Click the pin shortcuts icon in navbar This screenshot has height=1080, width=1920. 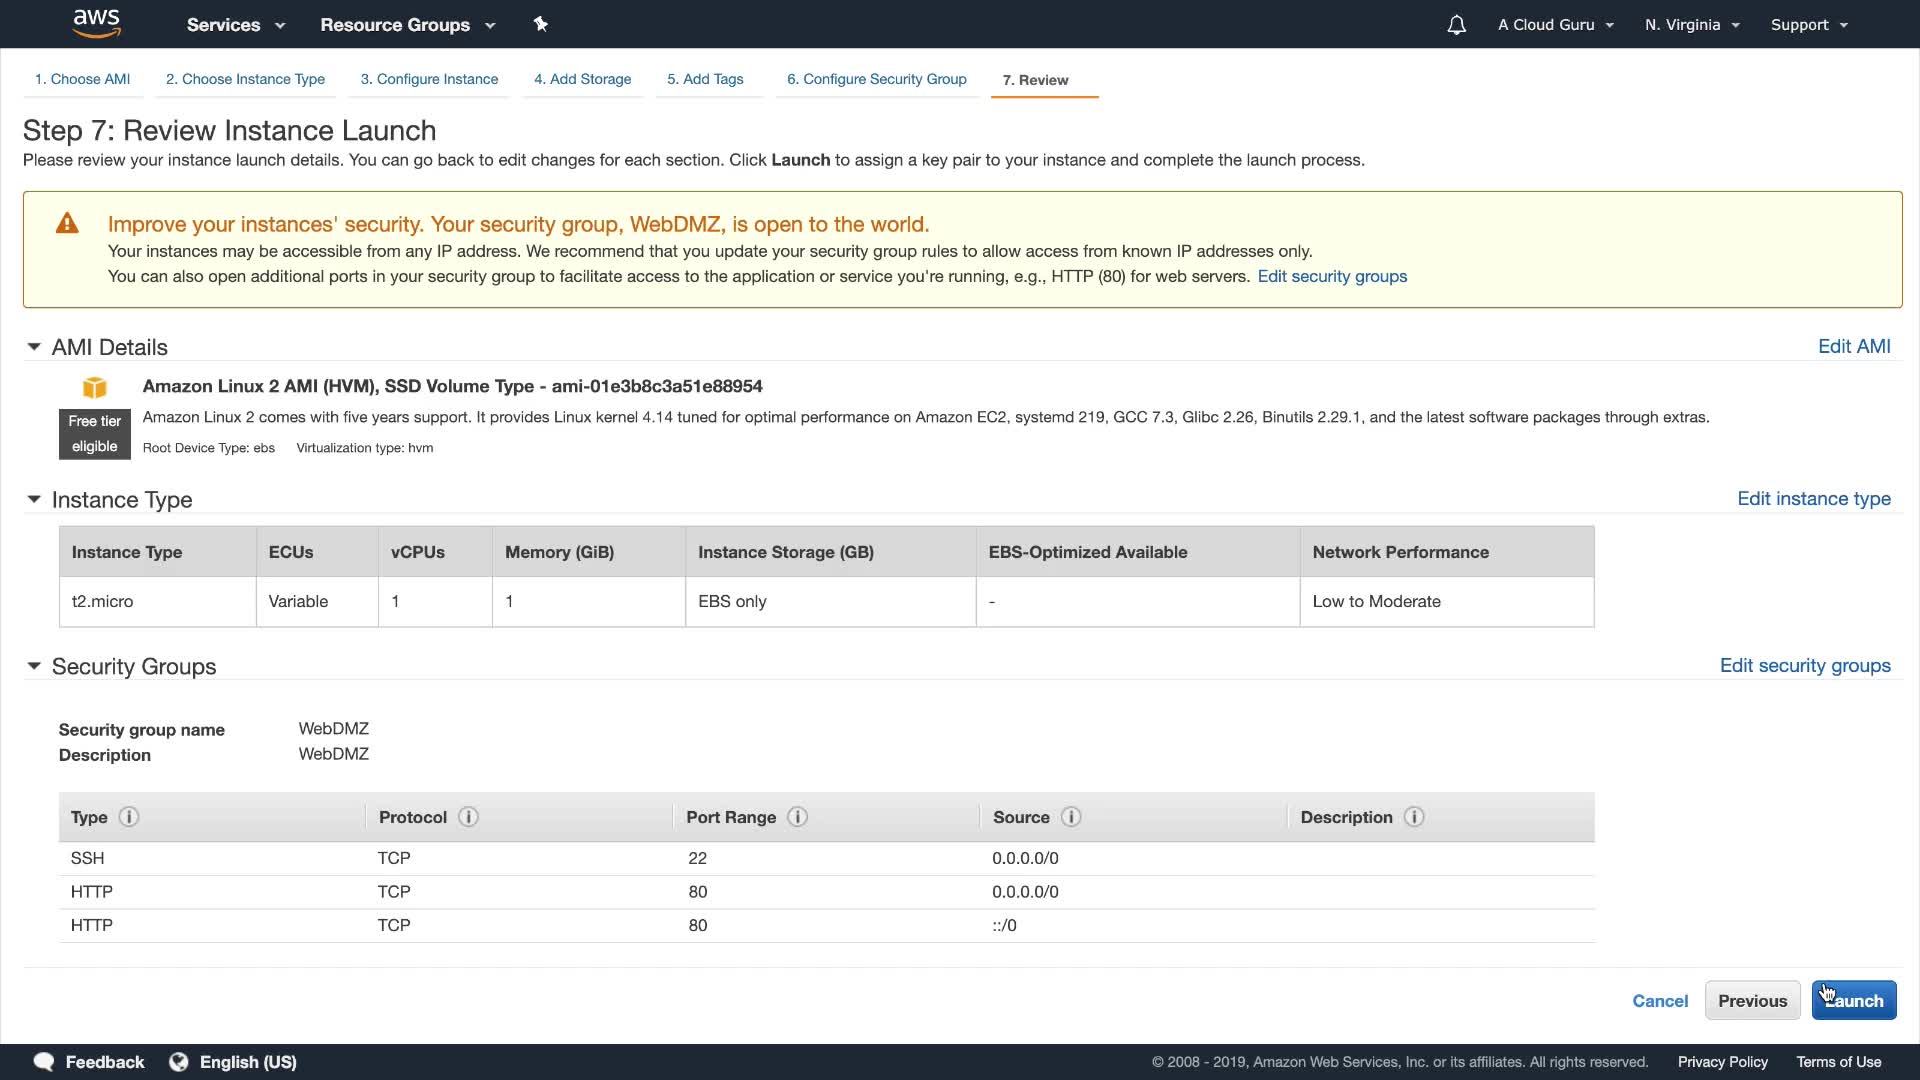[x=541, y=24]
